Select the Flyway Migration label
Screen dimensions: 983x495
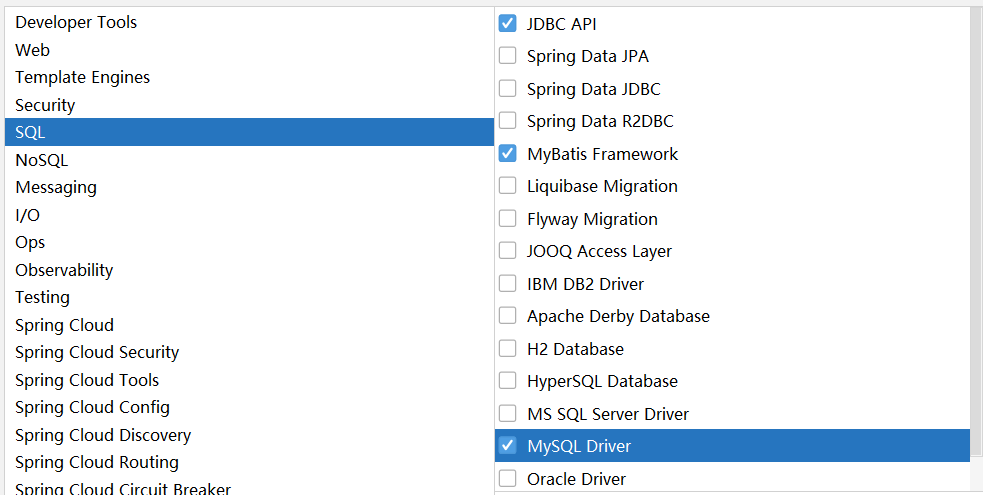(592, 219)
